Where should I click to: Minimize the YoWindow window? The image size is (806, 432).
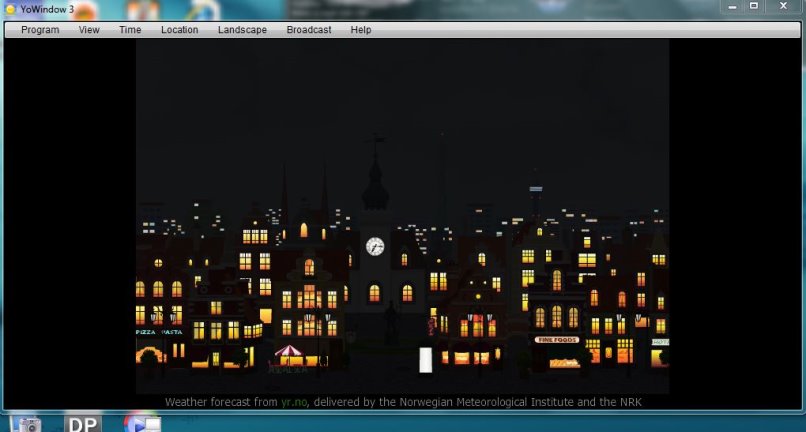(x=731, y=6)
